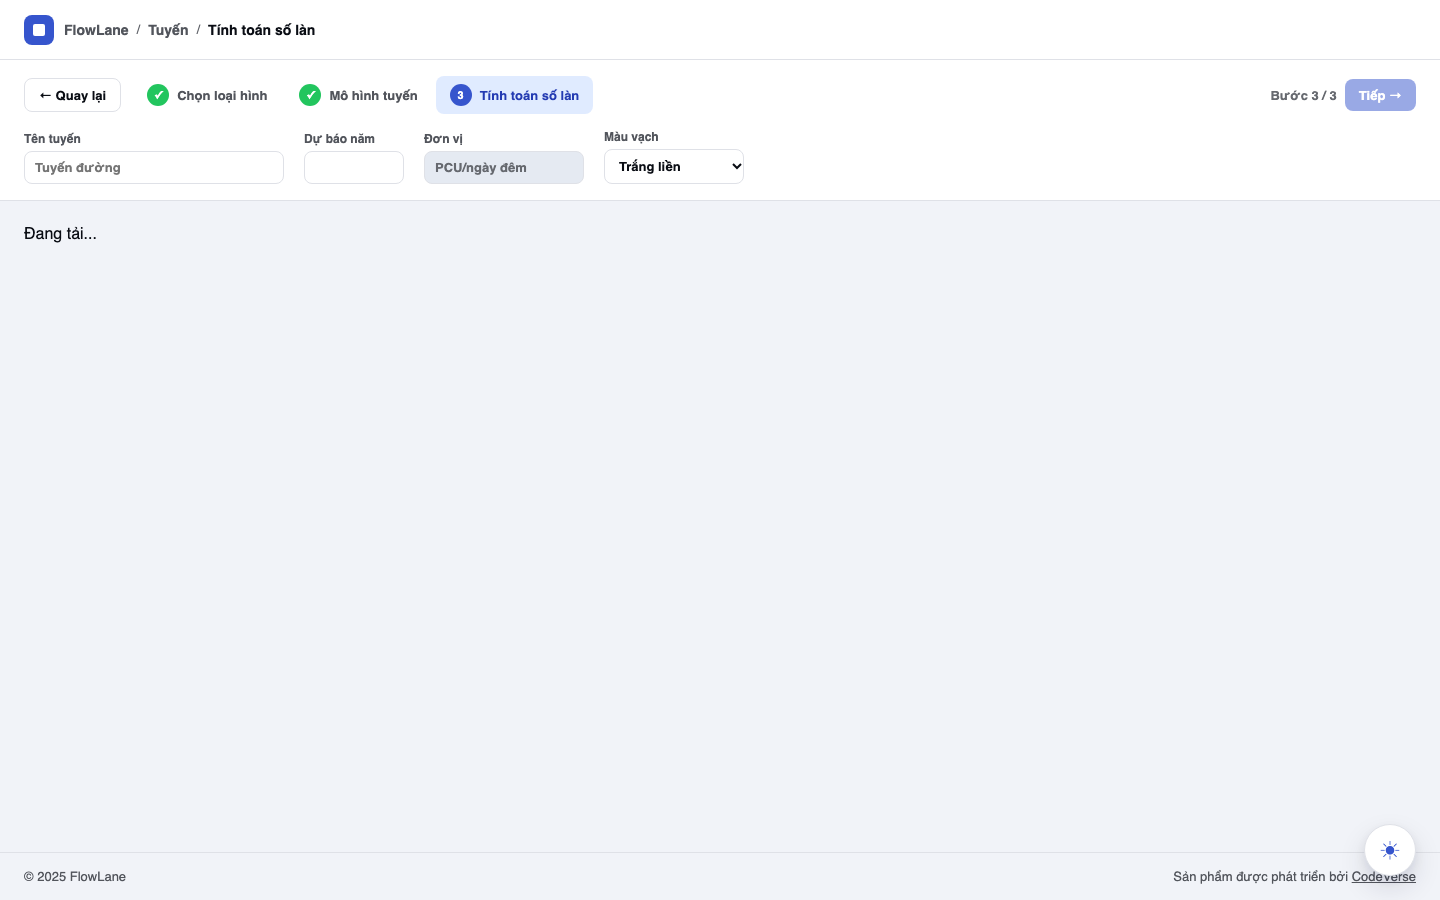Click the Đơn vị PCU/ngày đêm field

pos(504,168)
